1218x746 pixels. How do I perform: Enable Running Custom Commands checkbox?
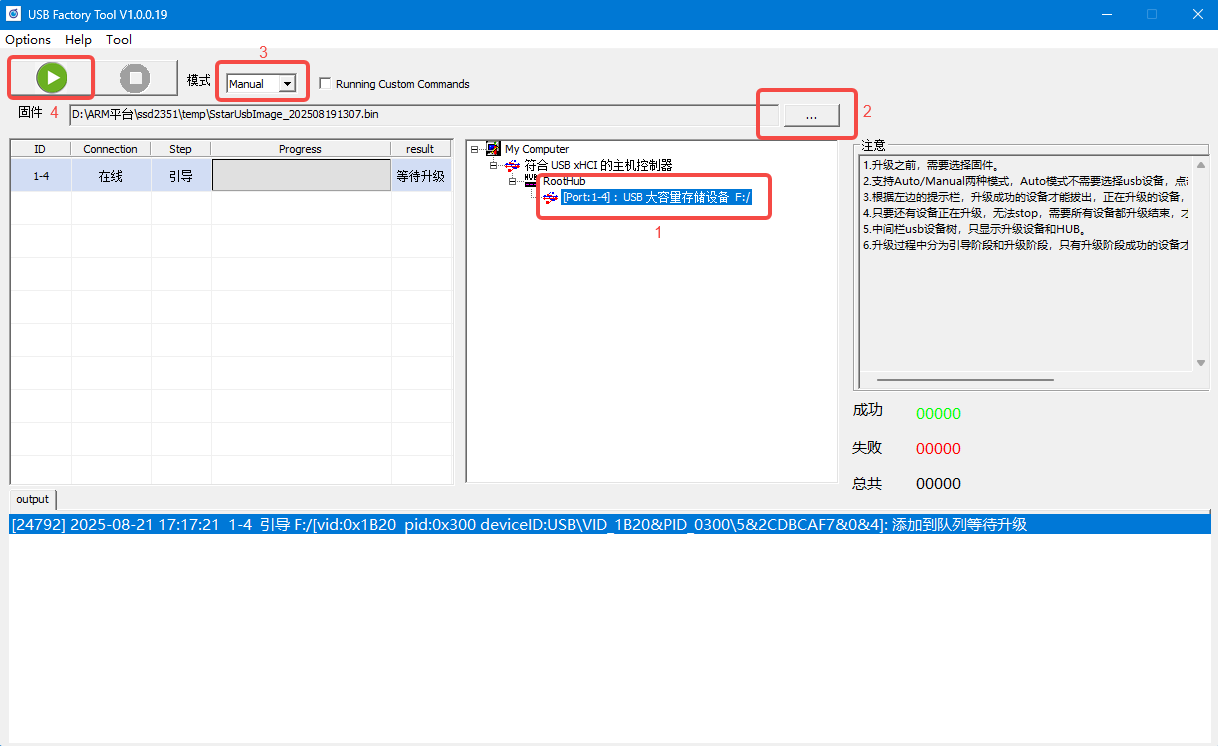coord(325,84)
